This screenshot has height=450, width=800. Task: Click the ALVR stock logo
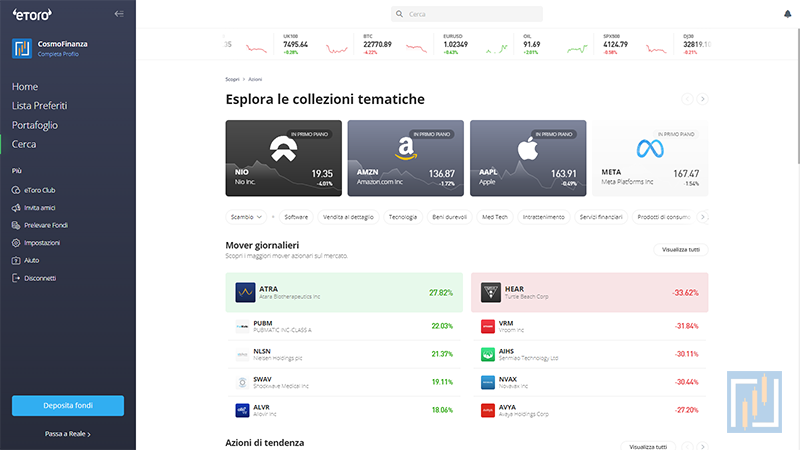click(x=242, y=410)
